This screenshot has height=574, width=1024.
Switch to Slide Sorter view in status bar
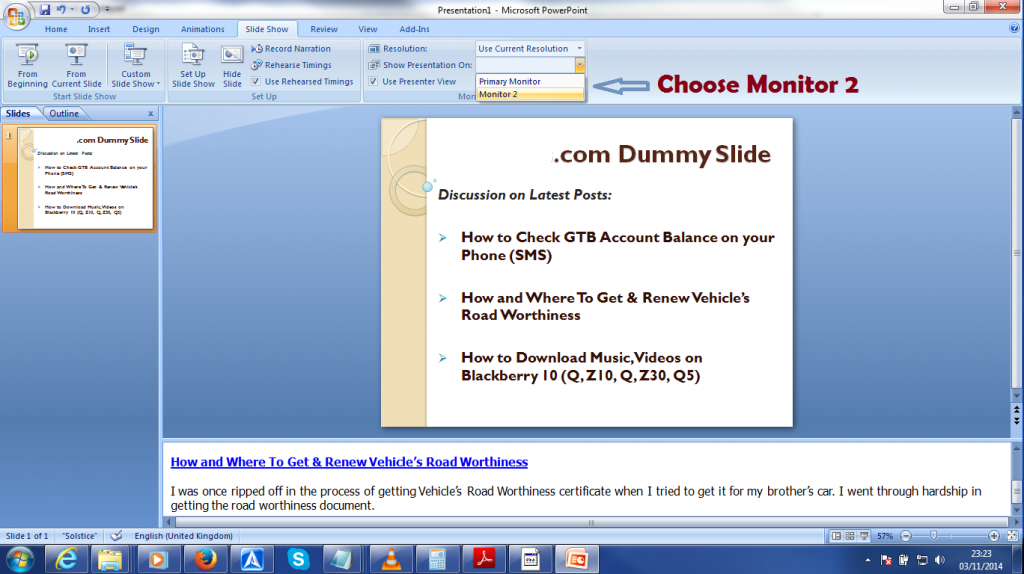click(850, 536)
